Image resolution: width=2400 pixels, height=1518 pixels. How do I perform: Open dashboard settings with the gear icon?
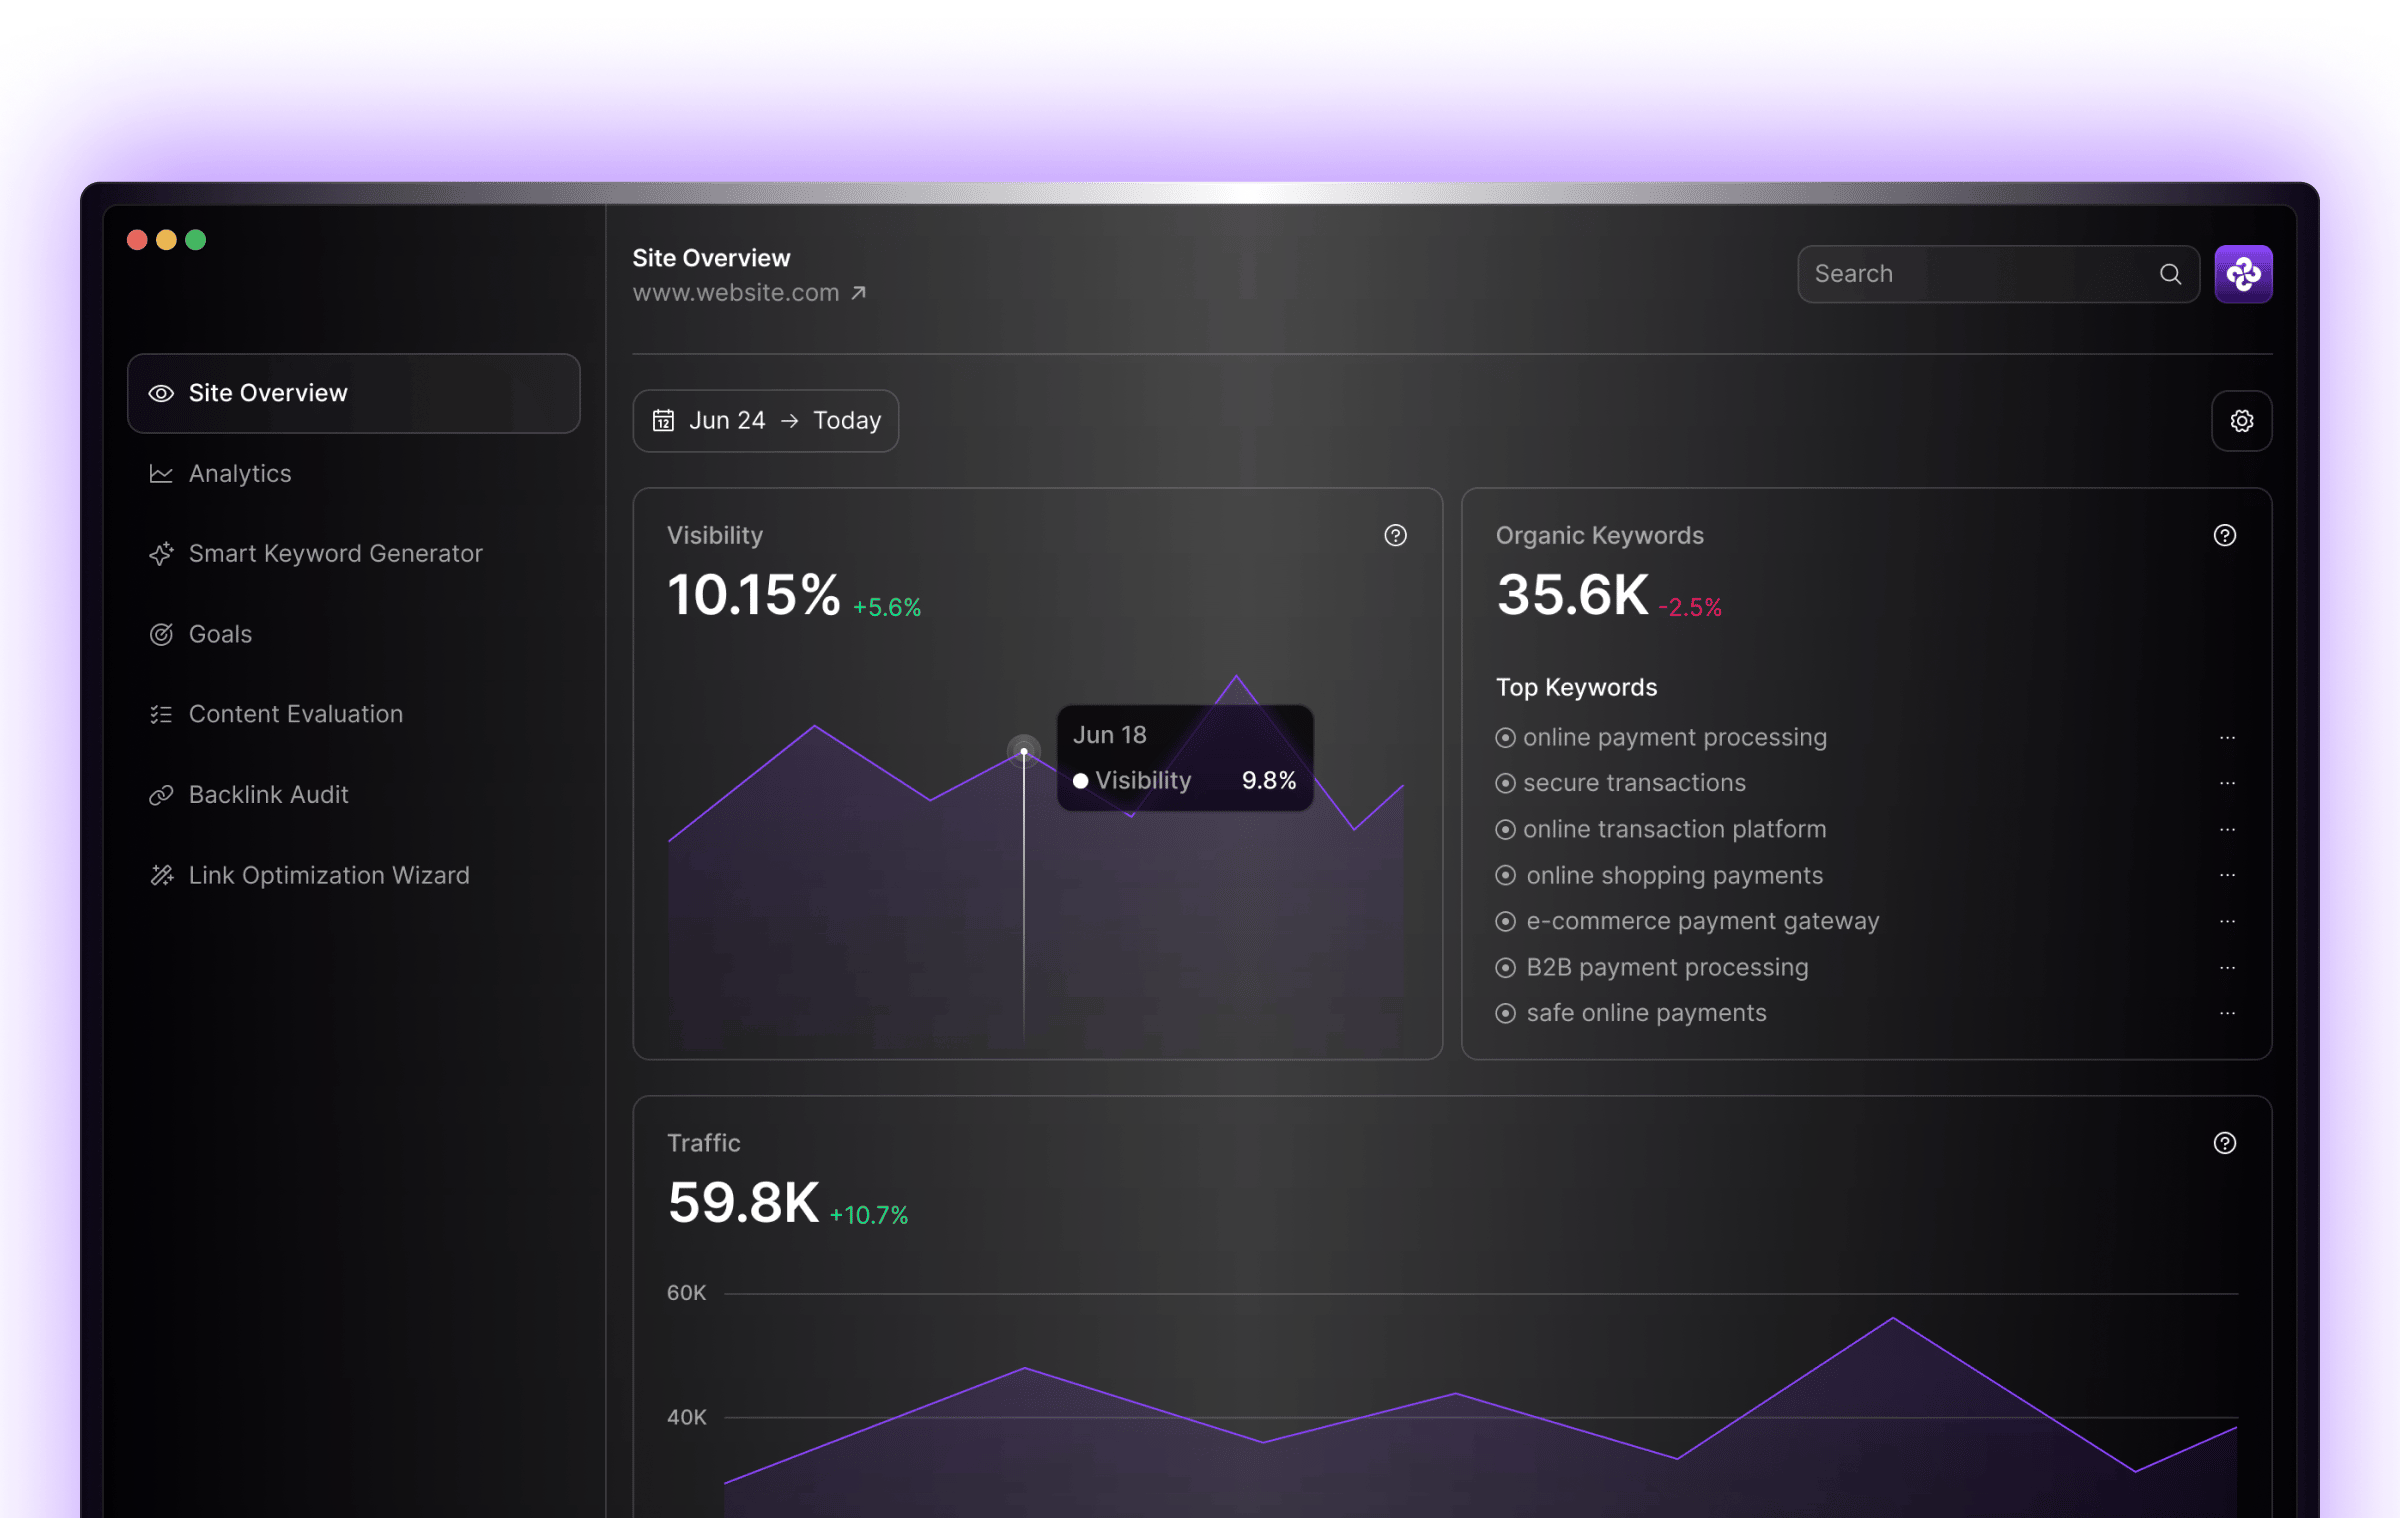[x=2242, y=420]
